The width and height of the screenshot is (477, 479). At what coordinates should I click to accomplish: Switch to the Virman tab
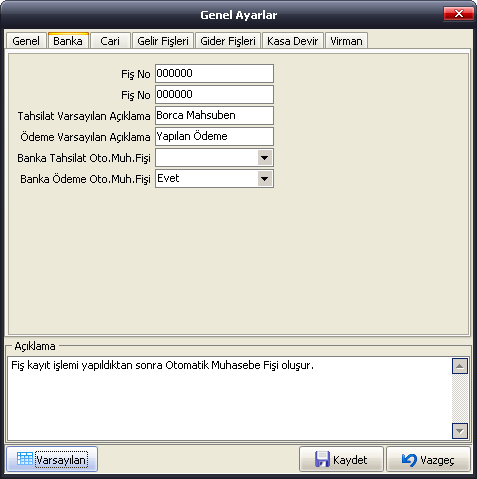tap(346, 41)
